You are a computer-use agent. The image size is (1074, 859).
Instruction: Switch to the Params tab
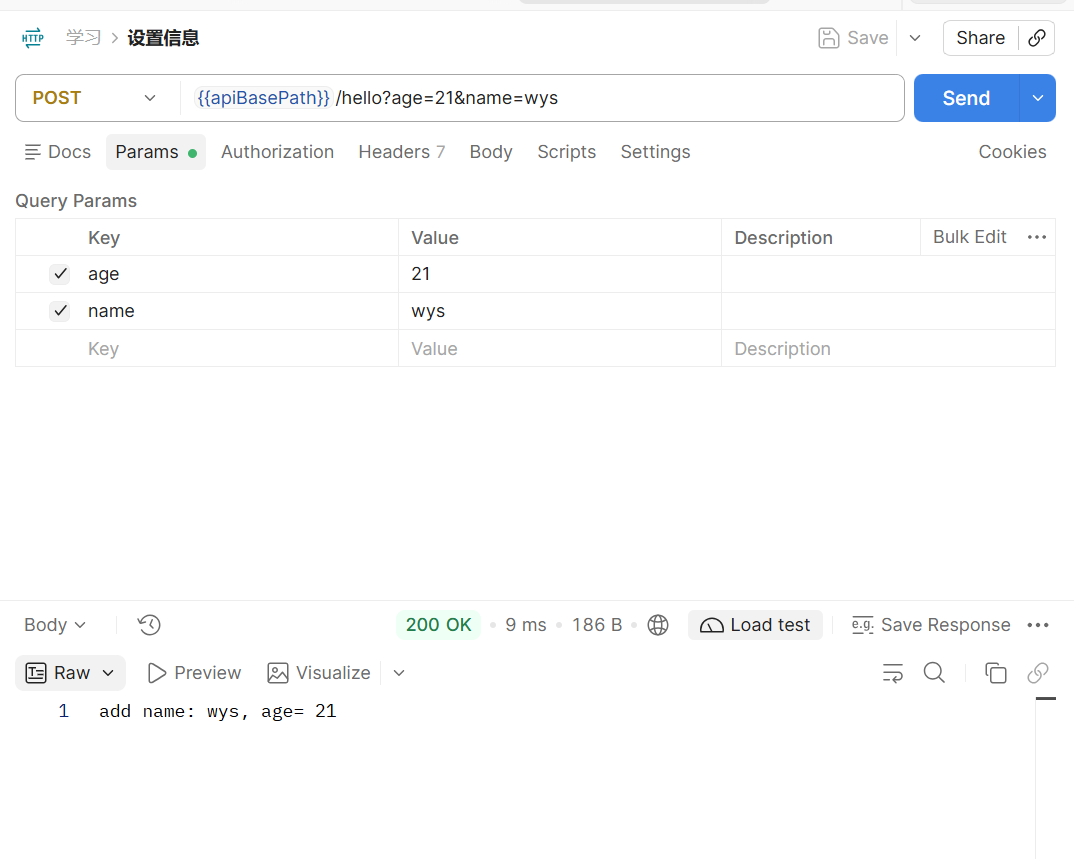[155, 152]
